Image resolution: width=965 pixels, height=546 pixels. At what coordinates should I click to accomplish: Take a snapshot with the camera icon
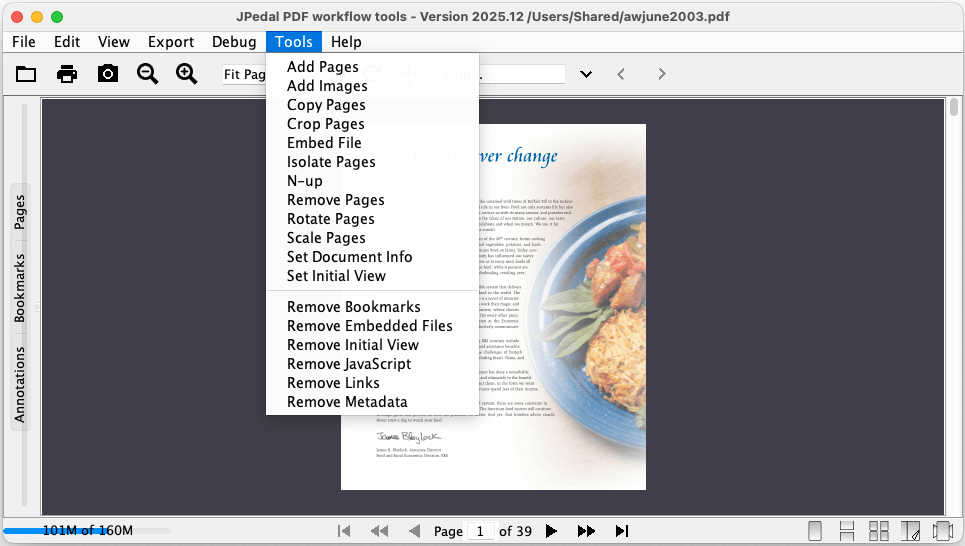click(x=108, y=74)
